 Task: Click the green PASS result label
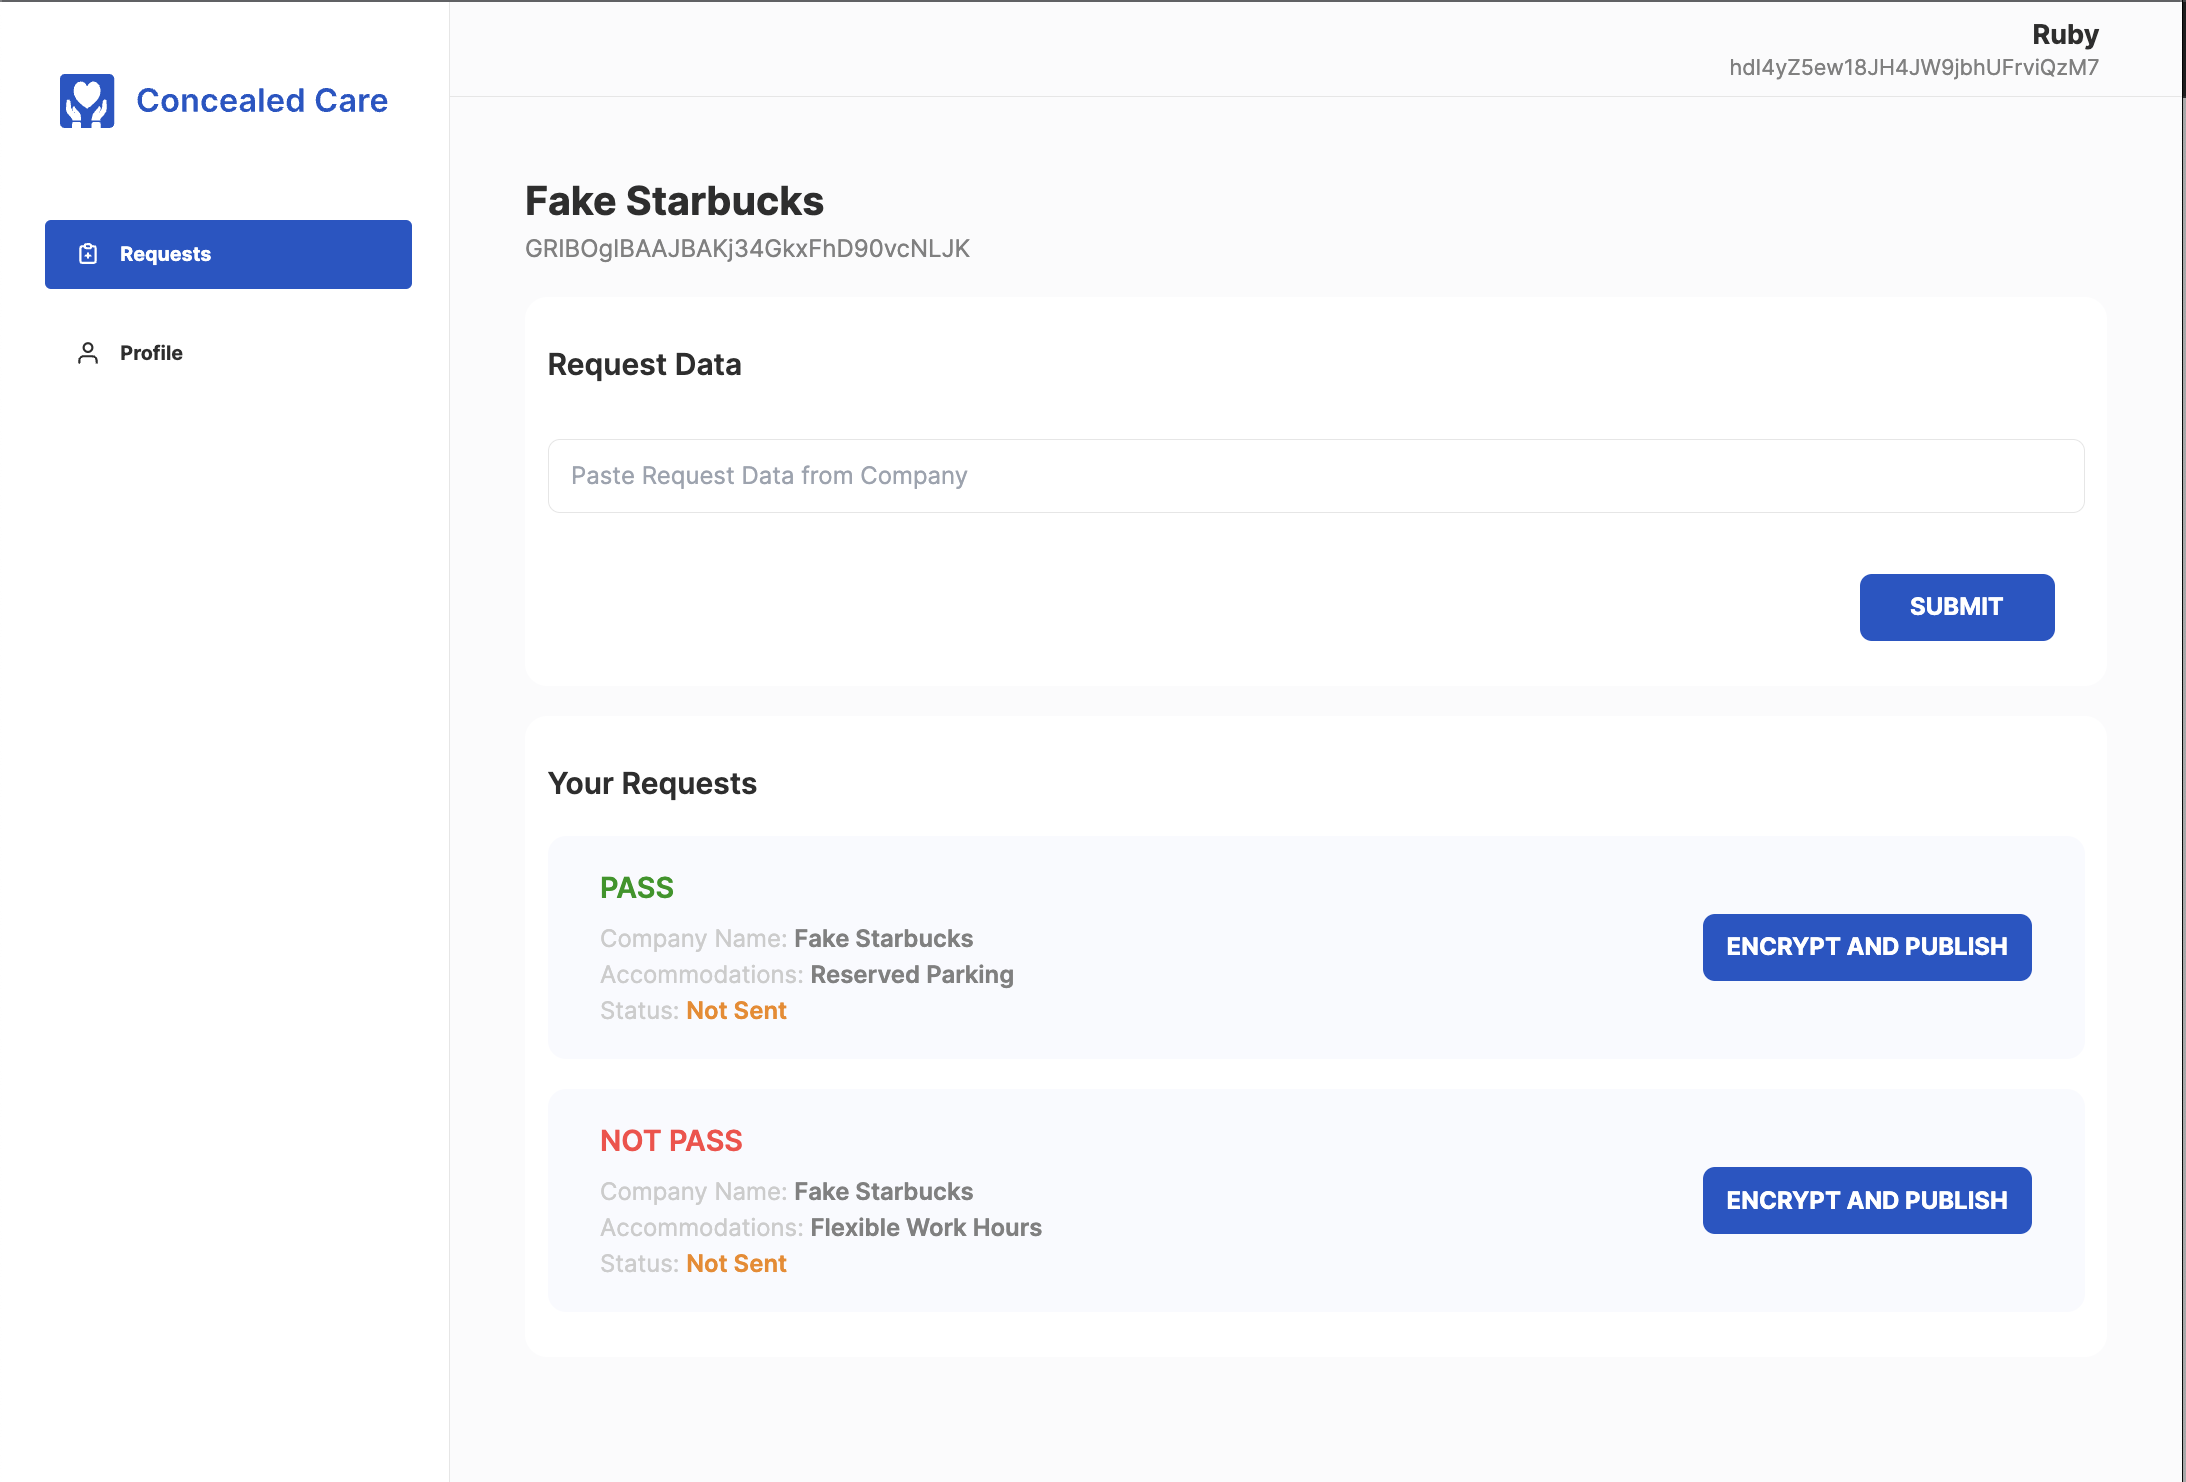636,888
